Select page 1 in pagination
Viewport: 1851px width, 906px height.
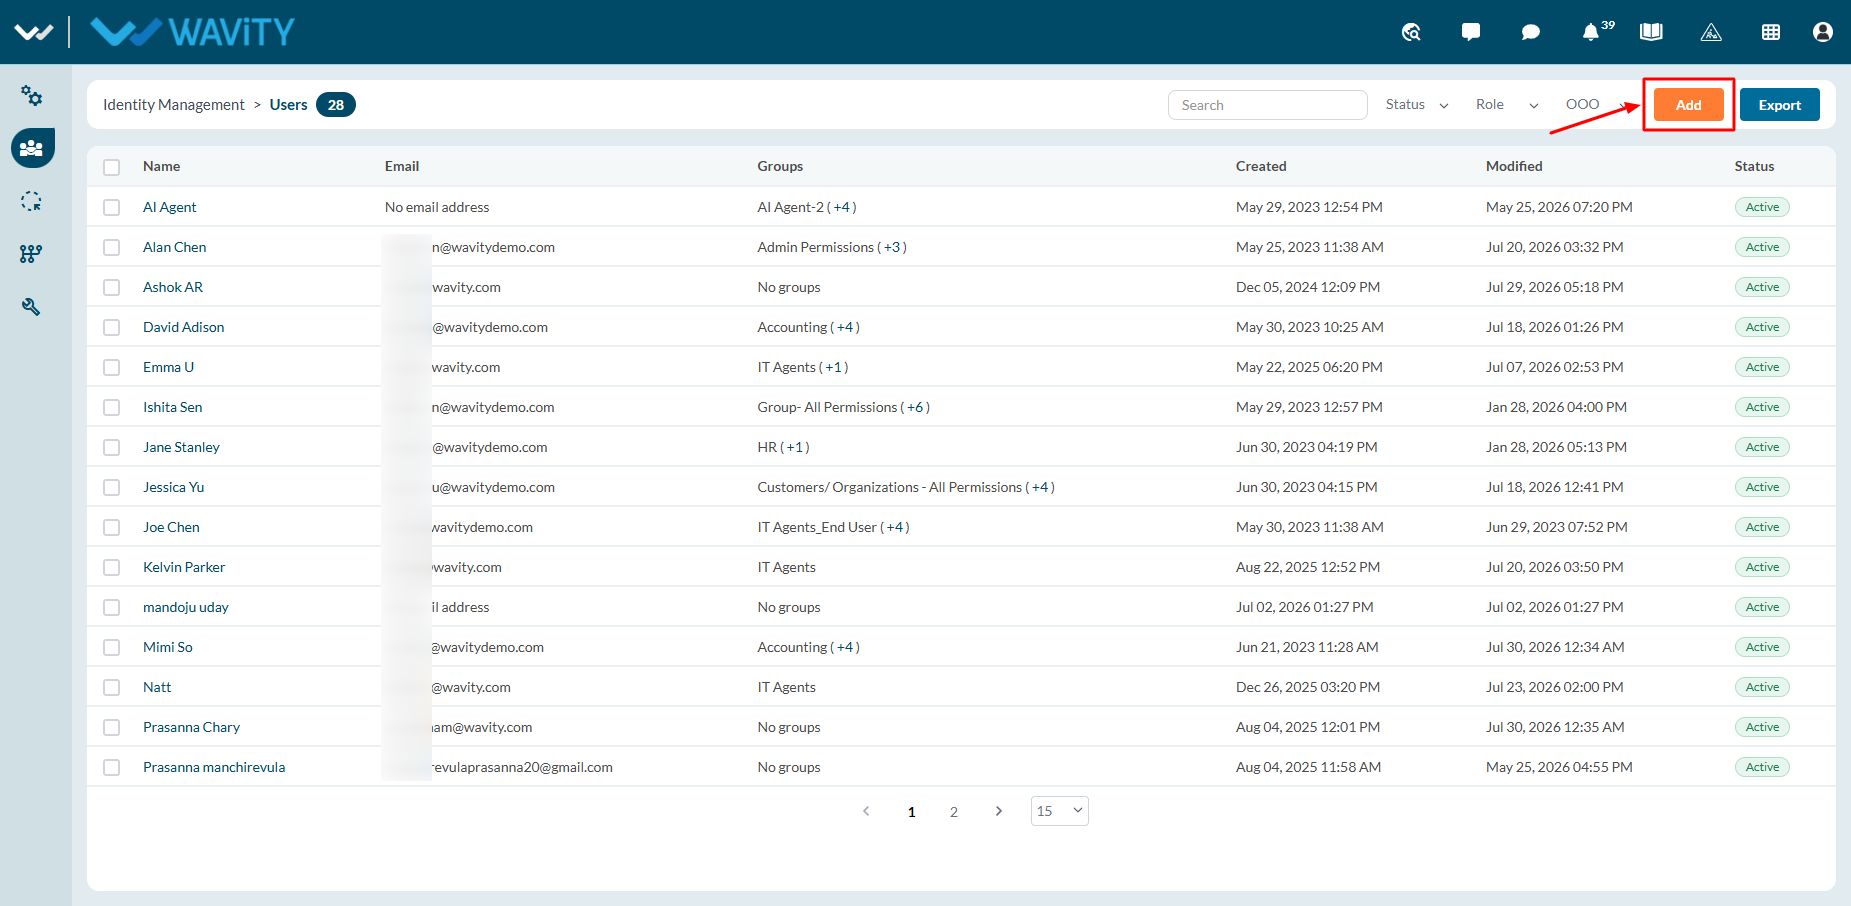pos(912,812)
